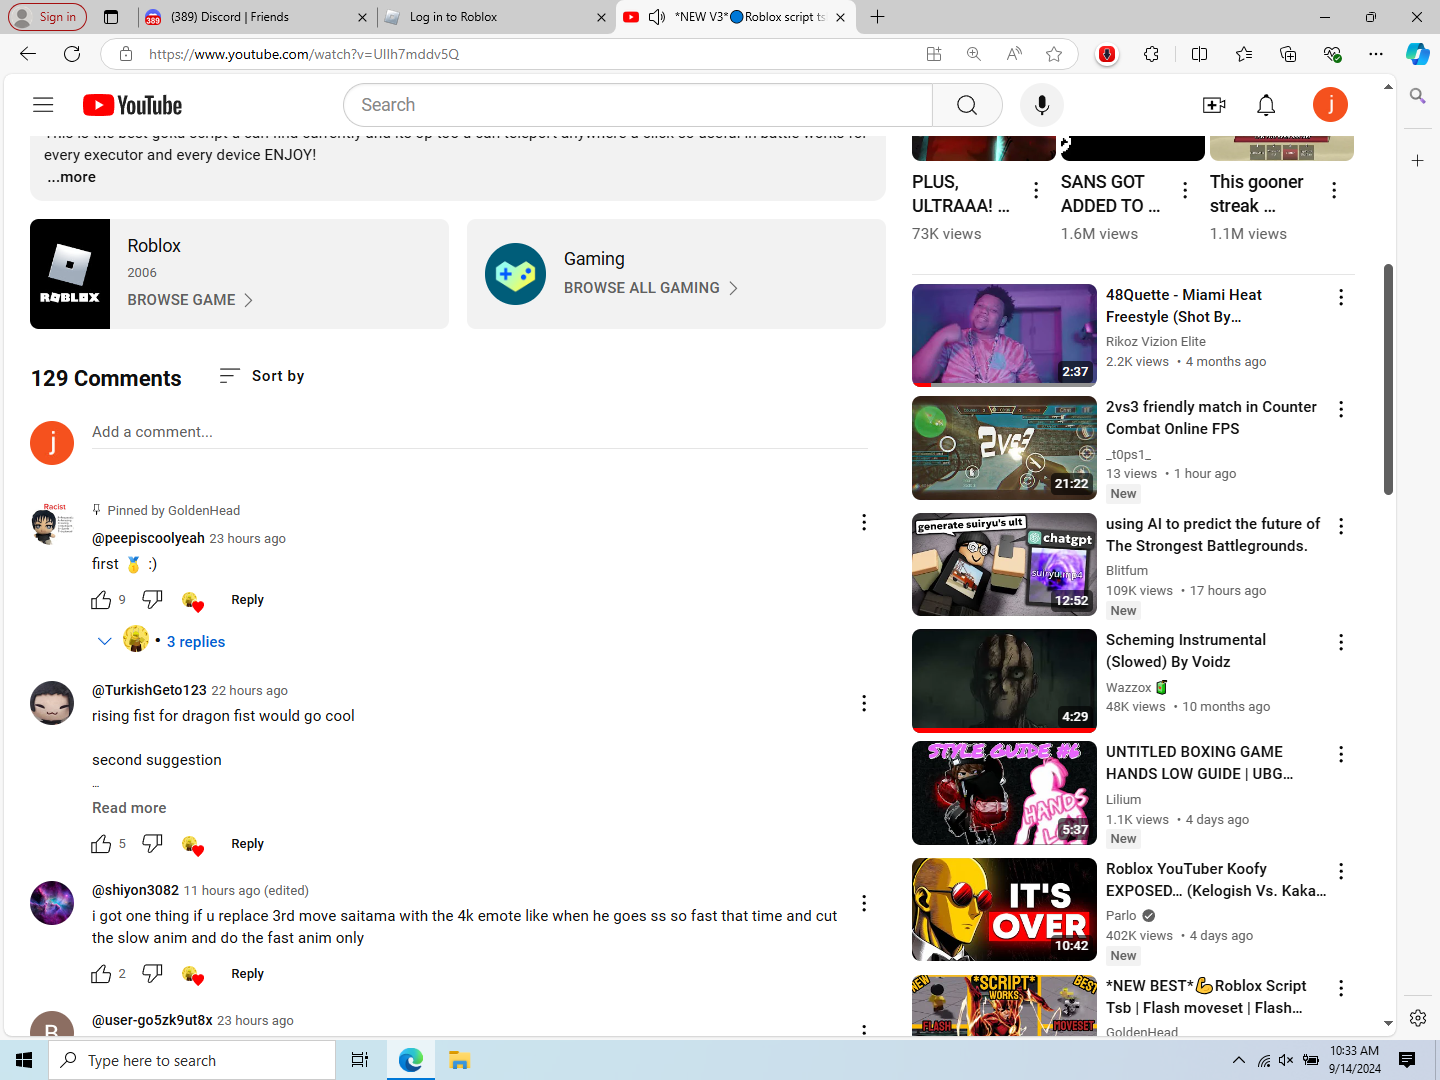Refresh the page with the reload icon

click(72, 54)
